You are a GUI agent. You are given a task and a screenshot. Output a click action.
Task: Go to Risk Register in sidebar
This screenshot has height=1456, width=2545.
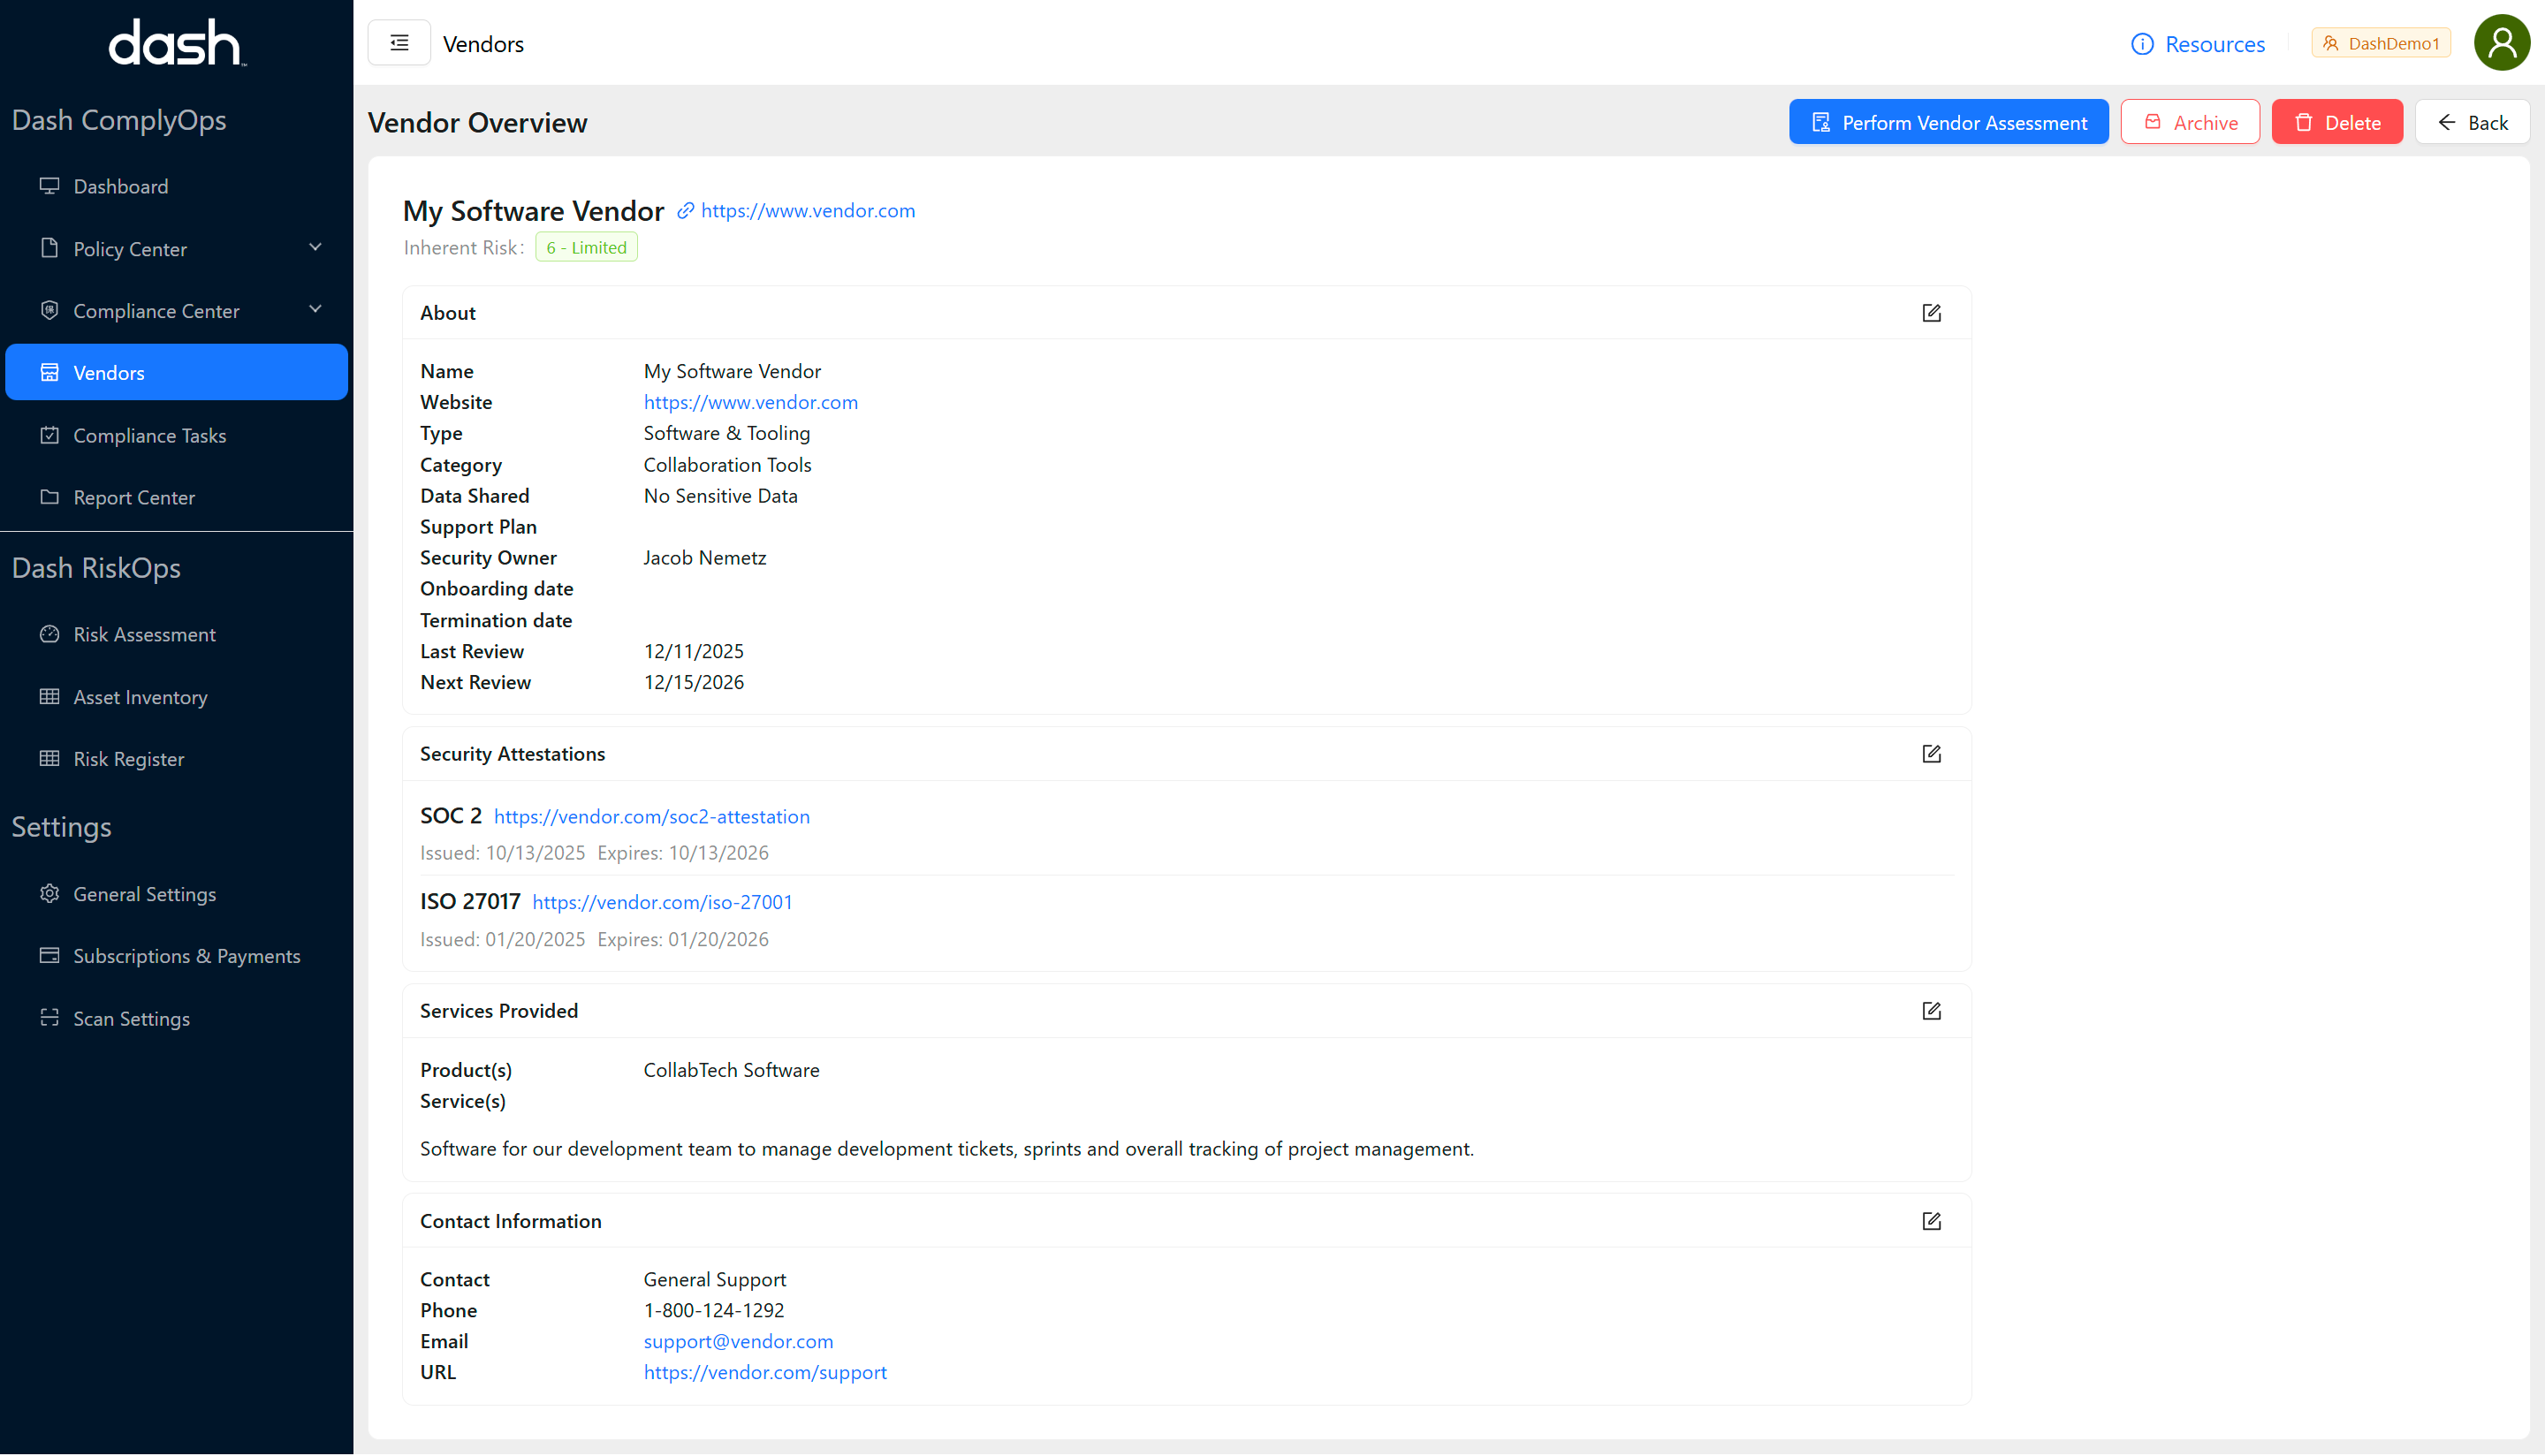click(x=128, y=759)
